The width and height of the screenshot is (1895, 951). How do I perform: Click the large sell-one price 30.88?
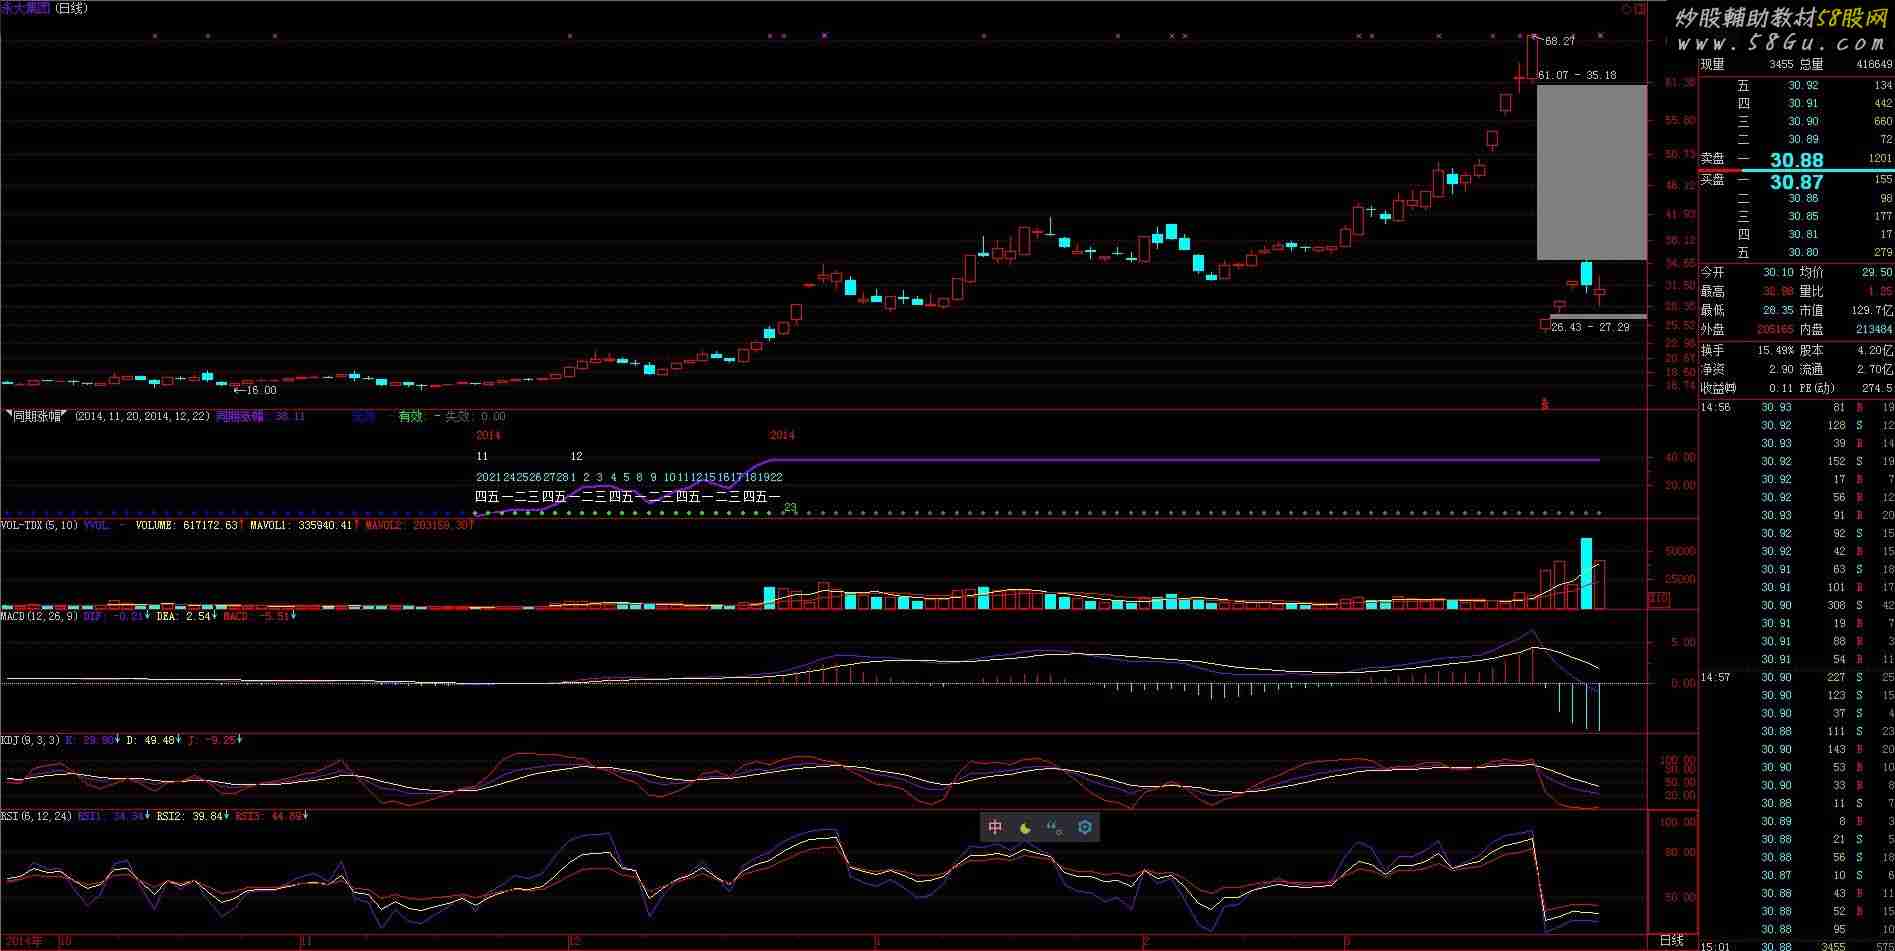point(1796,160)
